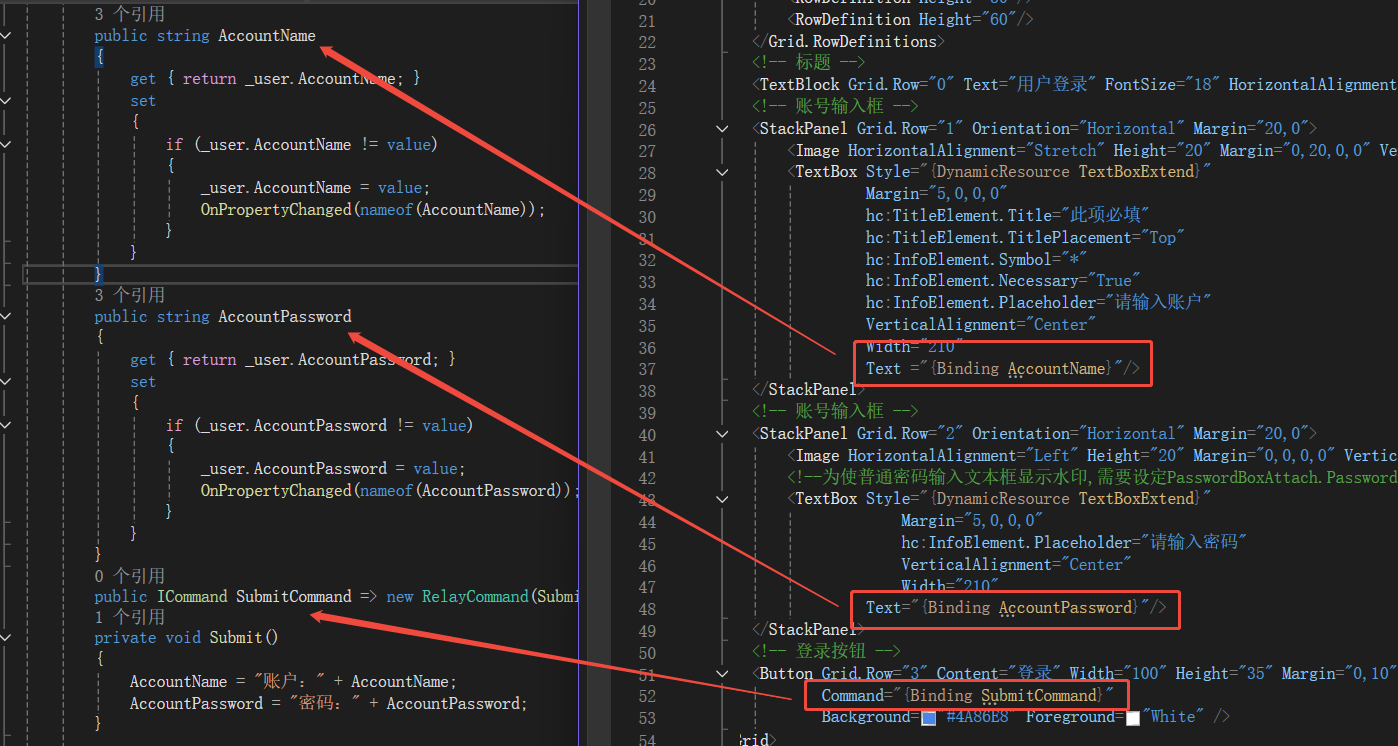Open '1 个引用' CodeLens above Submit()
Image resolution: width=1398 pixels, height=746 pixels.
pyautogui.click(x=130, y=617)
